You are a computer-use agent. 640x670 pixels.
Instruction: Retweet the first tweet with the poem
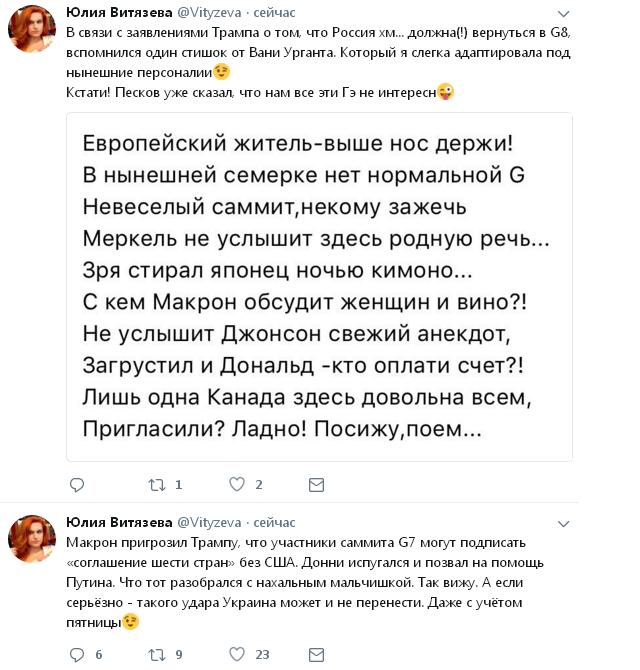156,485
